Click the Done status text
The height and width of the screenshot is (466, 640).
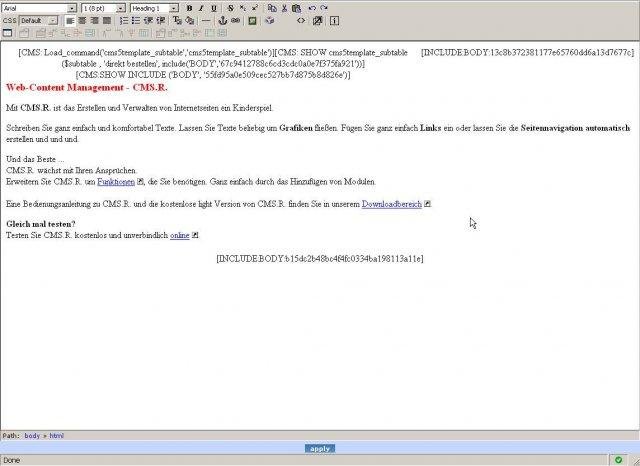click(x=11, y=460)
